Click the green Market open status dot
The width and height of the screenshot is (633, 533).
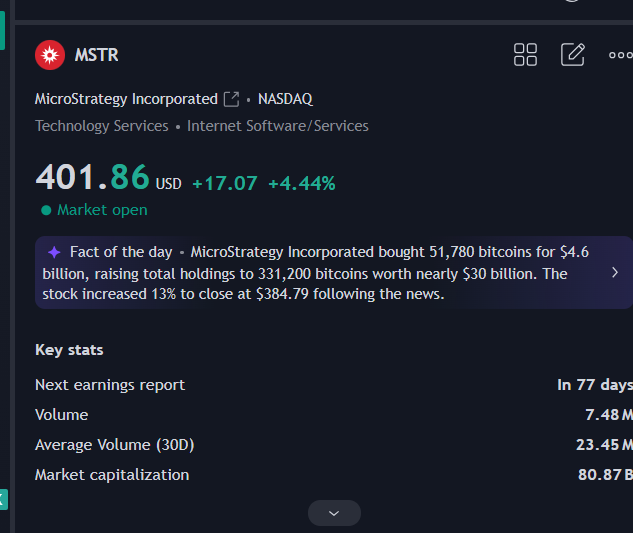coord(46,211)
